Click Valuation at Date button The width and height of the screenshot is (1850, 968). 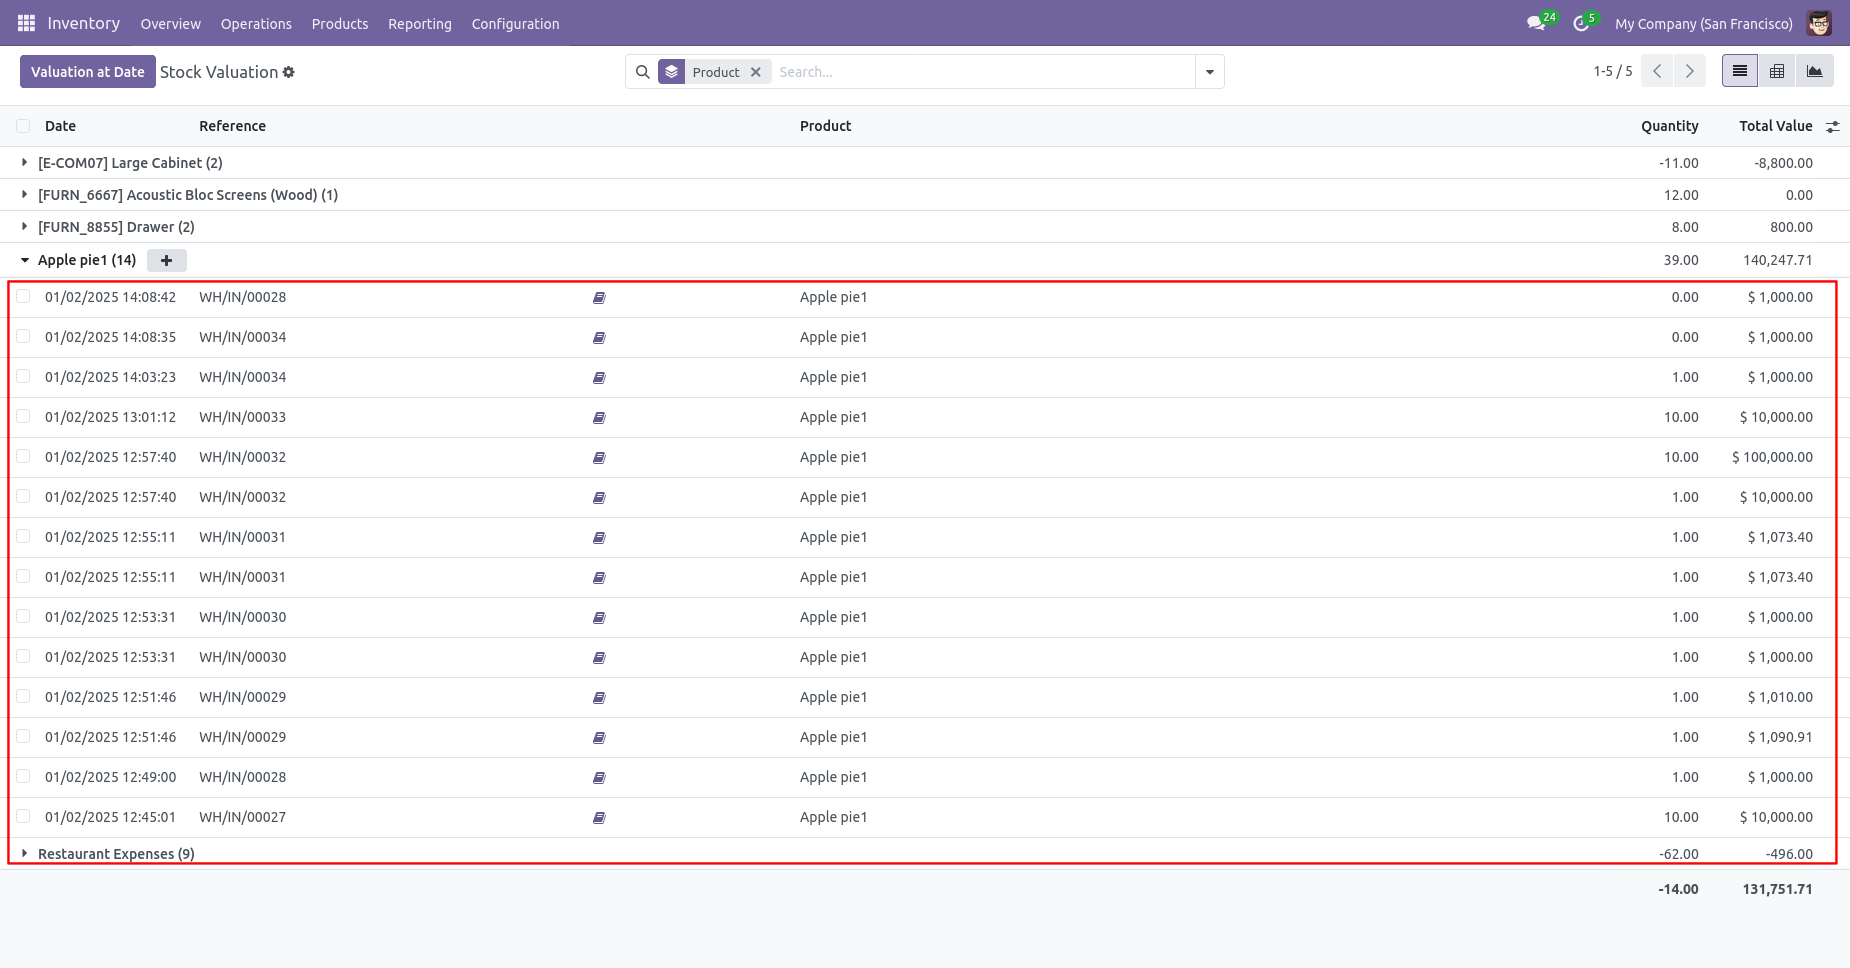88,72
